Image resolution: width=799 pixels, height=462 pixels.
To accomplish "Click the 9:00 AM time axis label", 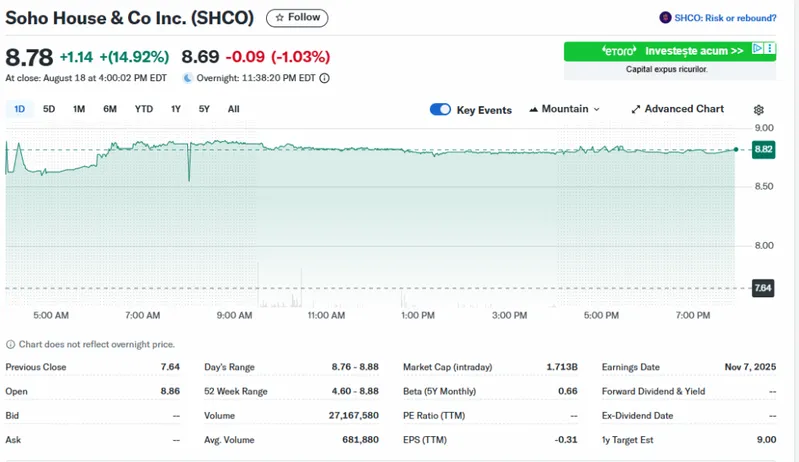I will (x=234, y=316).
